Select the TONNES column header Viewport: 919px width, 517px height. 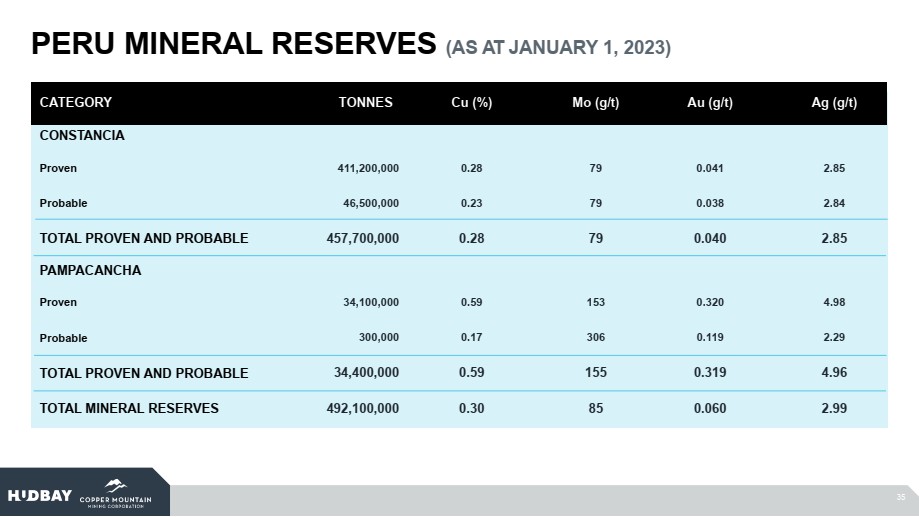(x=366, y=102)
